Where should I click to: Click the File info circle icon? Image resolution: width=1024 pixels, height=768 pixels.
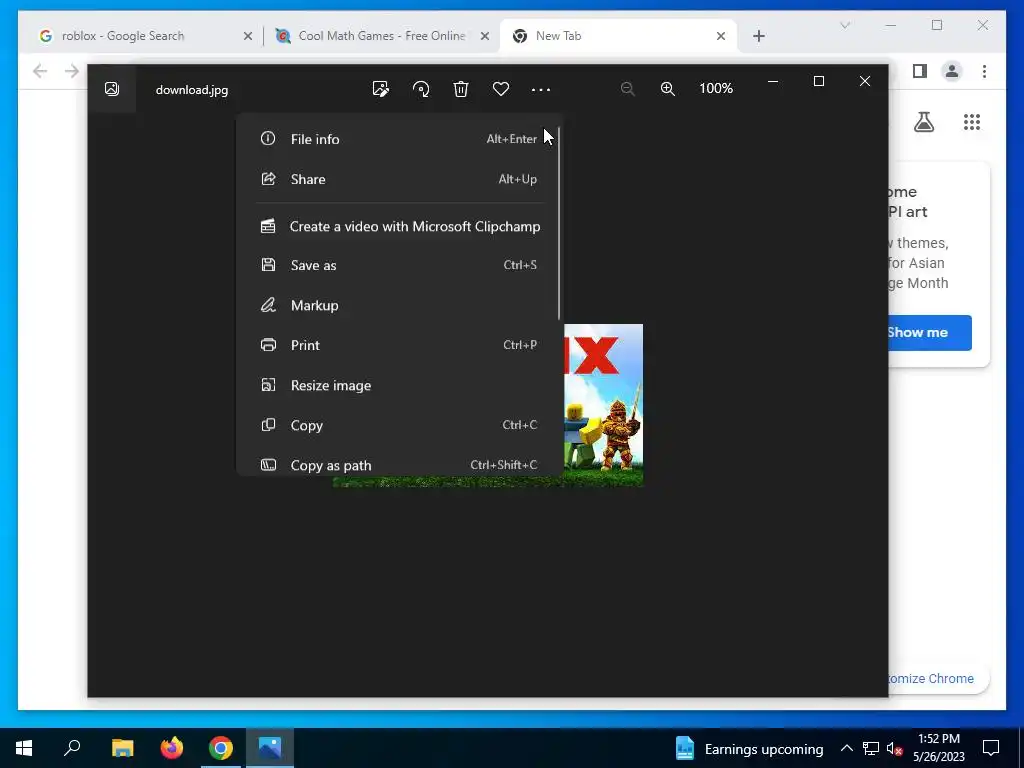268,138
